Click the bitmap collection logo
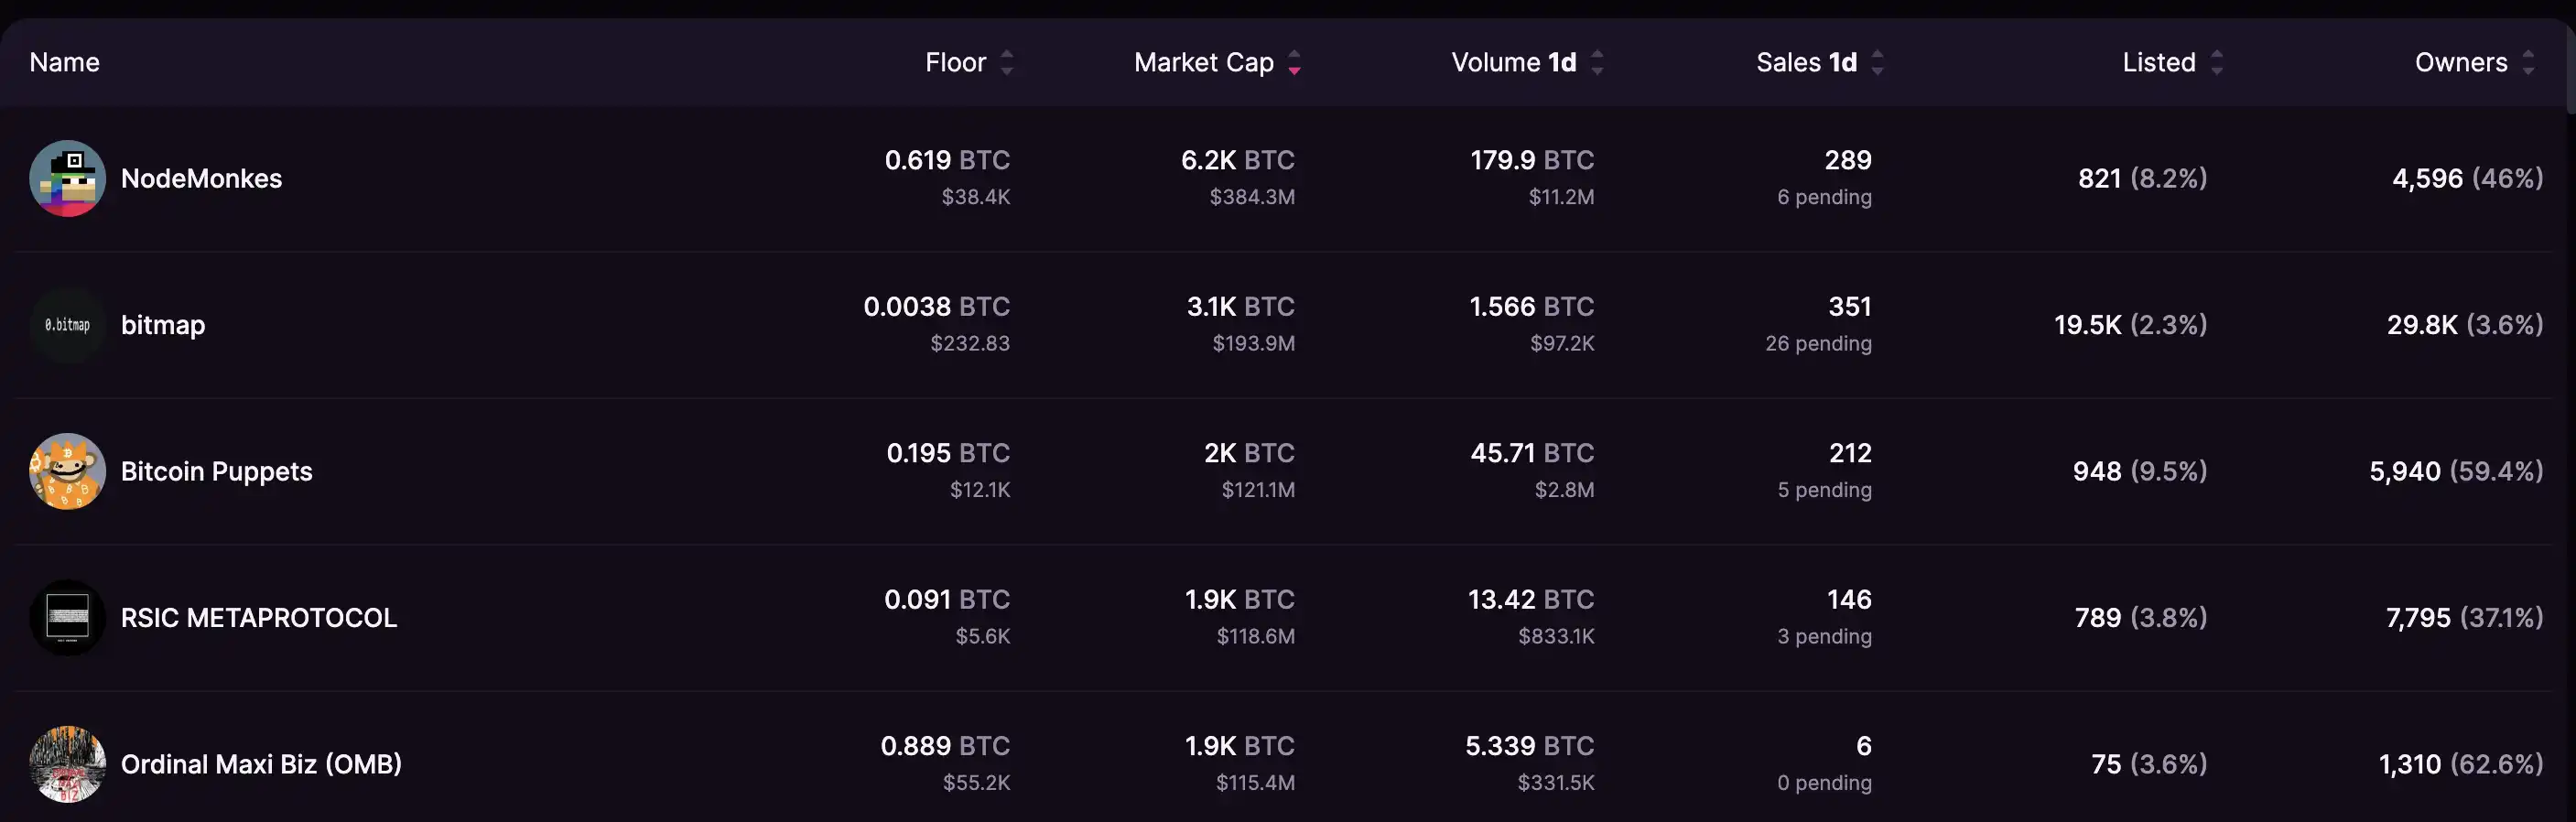 coord(67,325)
